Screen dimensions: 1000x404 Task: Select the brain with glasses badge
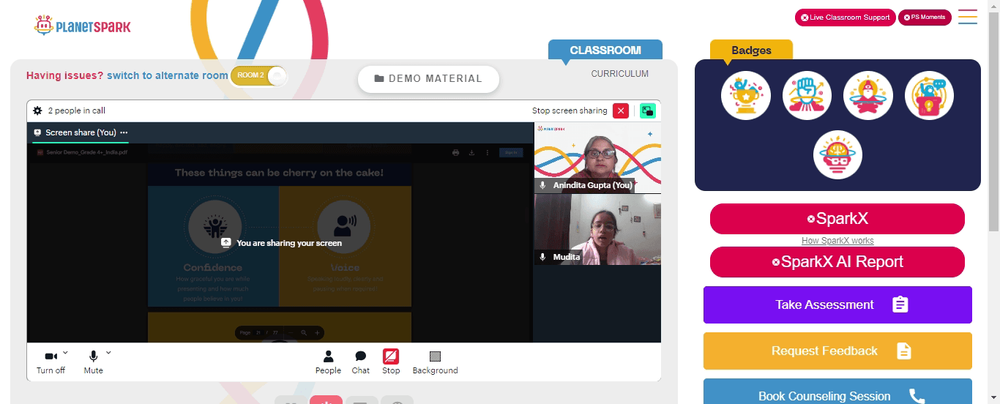837,154
